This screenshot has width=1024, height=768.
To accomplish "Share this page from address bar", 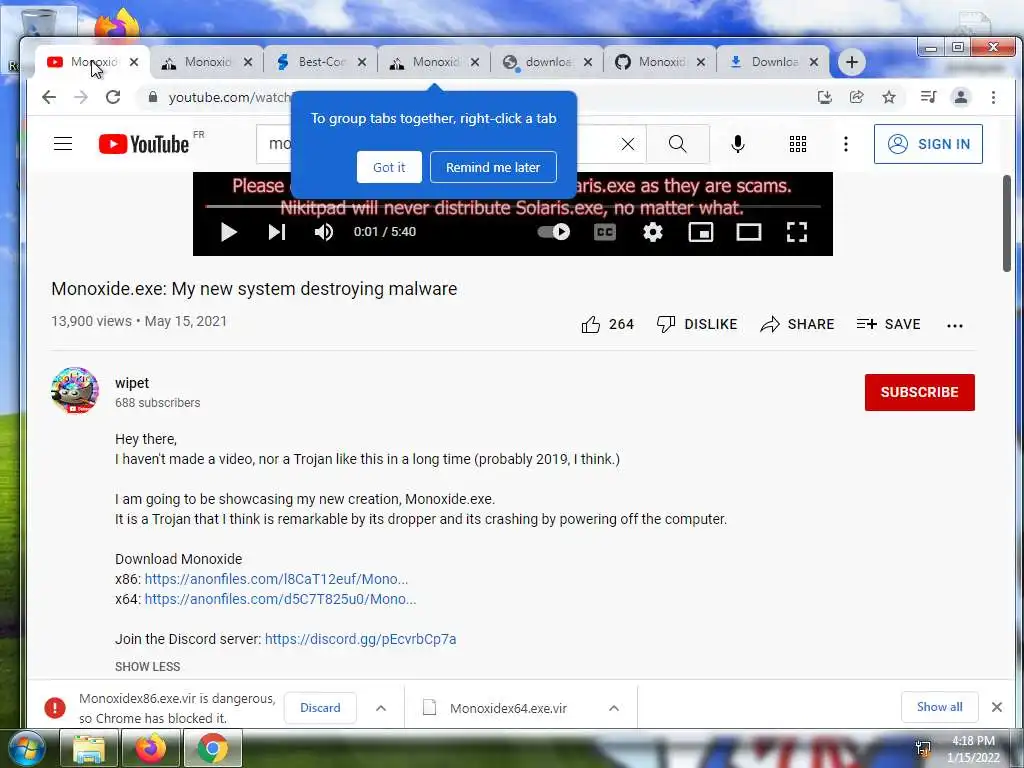I will 857,97.
